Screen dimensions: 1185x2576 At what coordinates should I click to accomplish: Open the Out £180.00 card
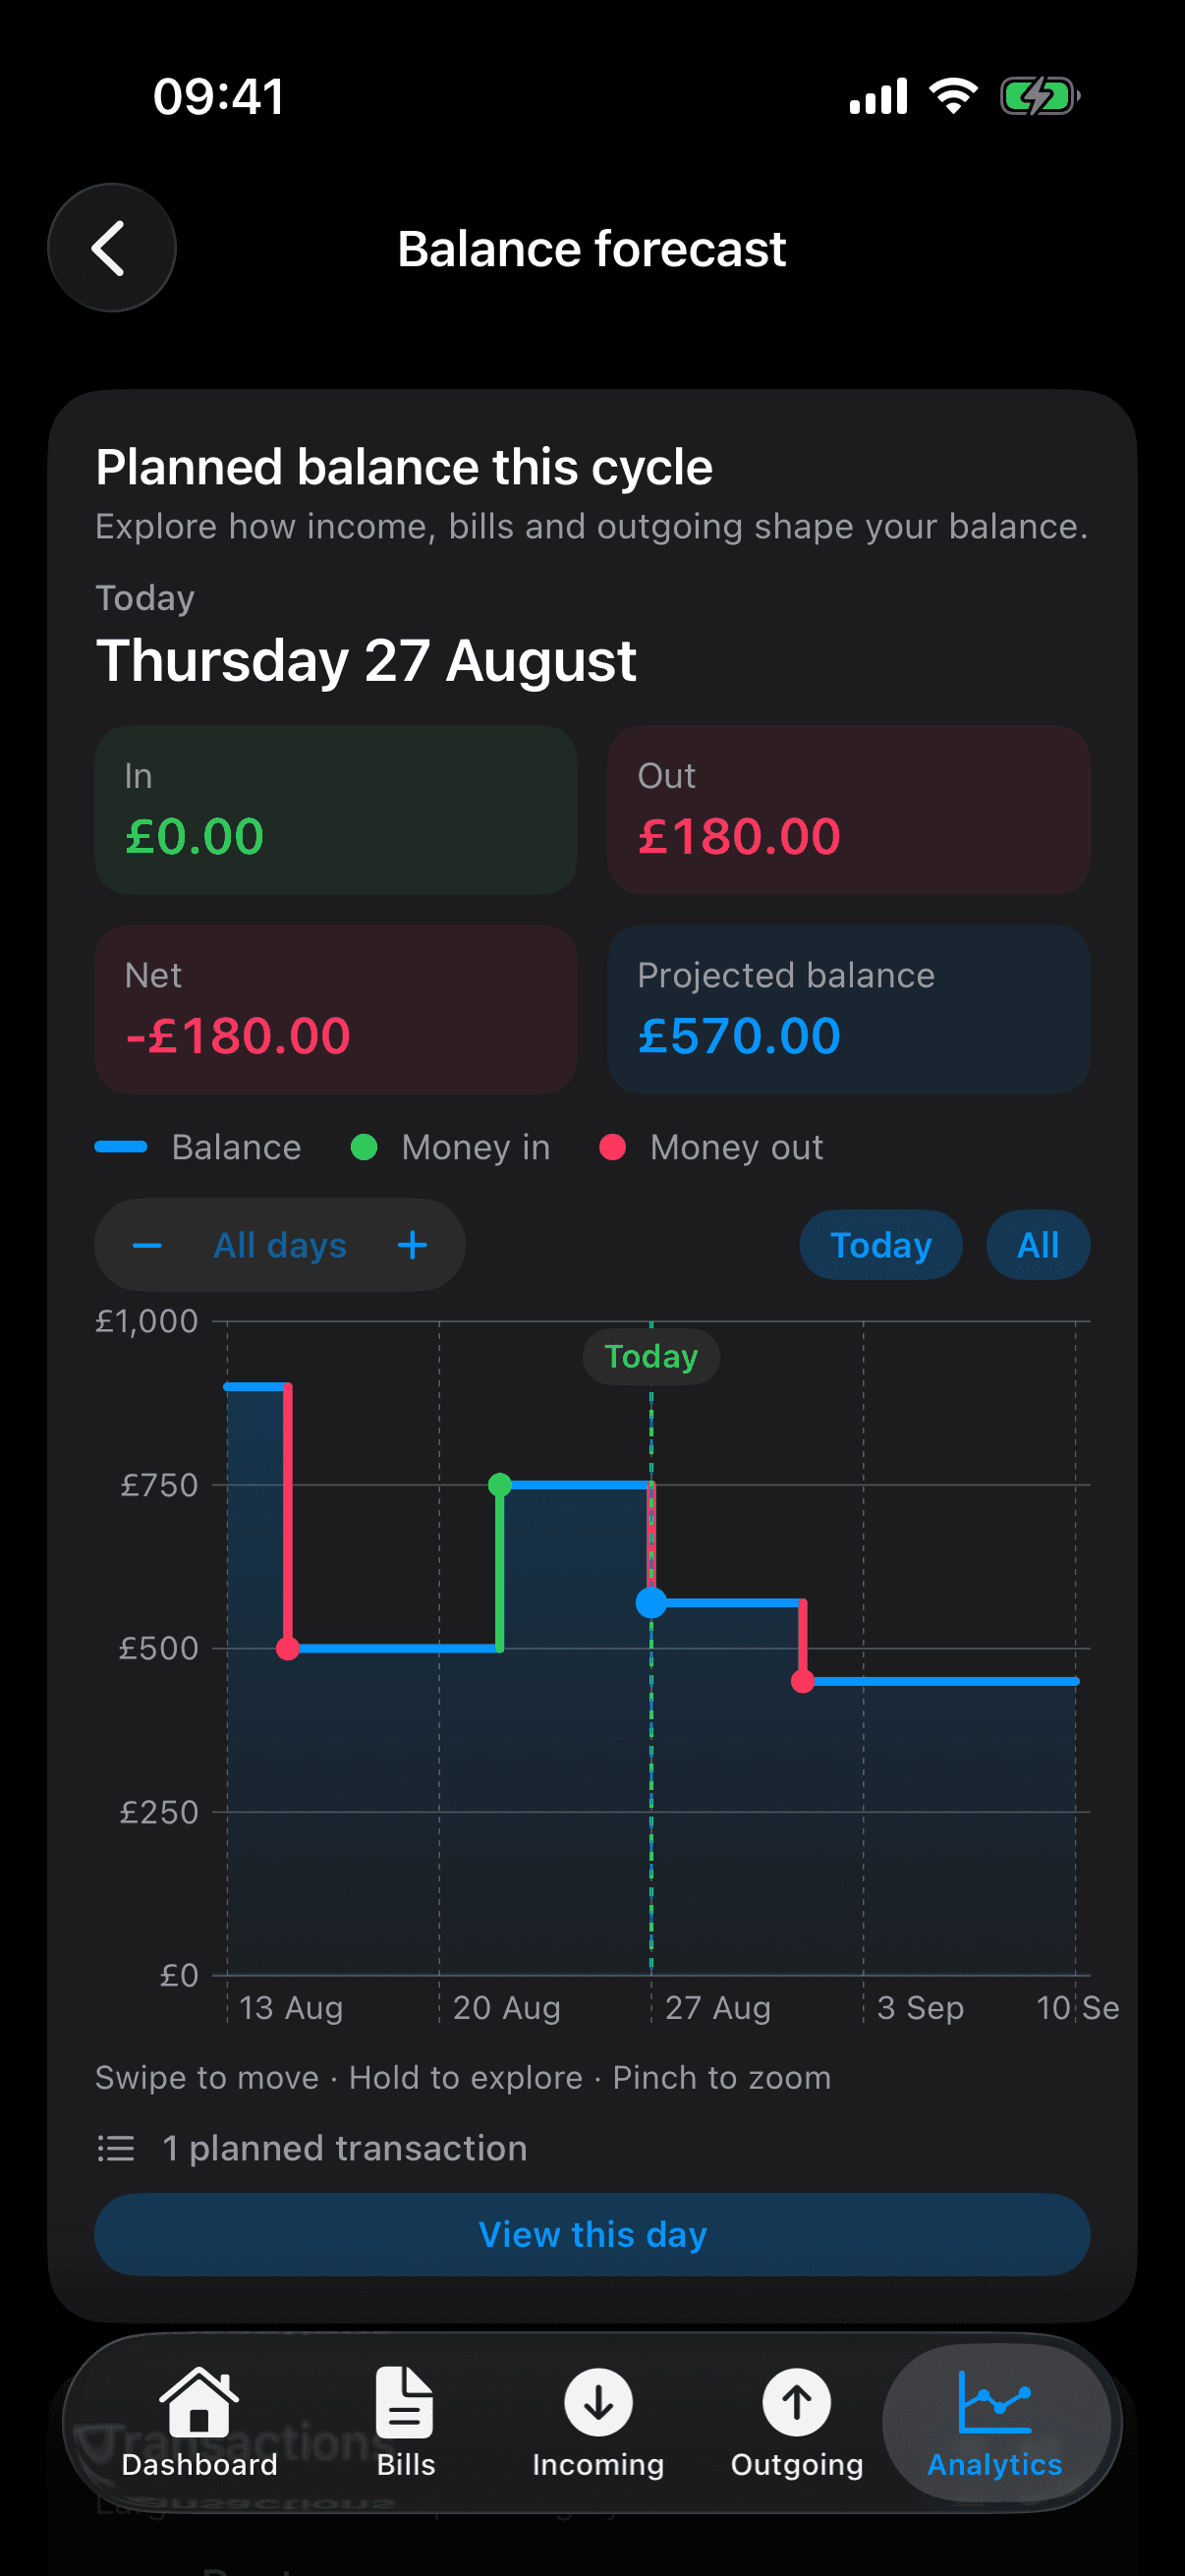click(849, 810)
